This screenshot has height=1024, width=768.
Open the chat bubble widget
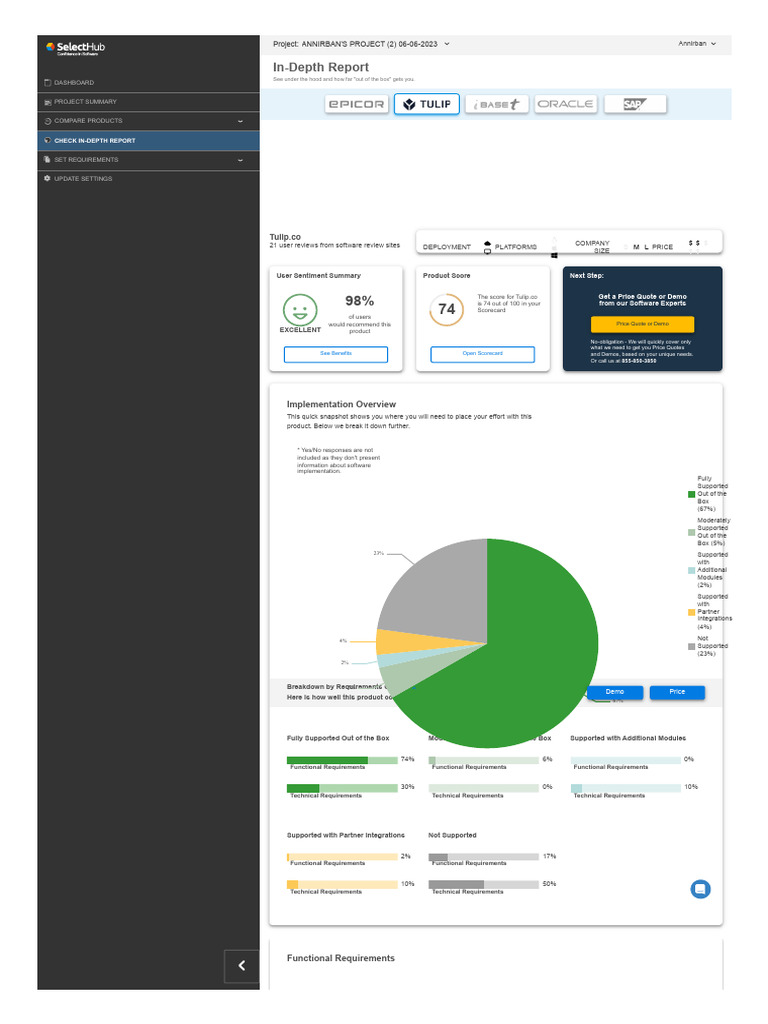coord(700,889)
